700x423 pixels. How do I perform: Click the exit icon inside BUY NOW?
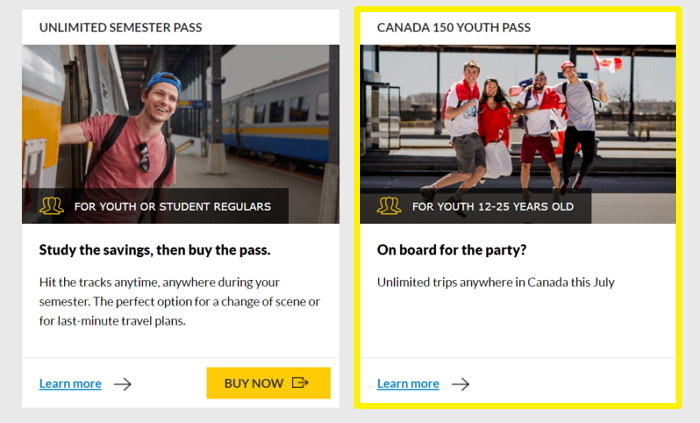tap(300, 383)
